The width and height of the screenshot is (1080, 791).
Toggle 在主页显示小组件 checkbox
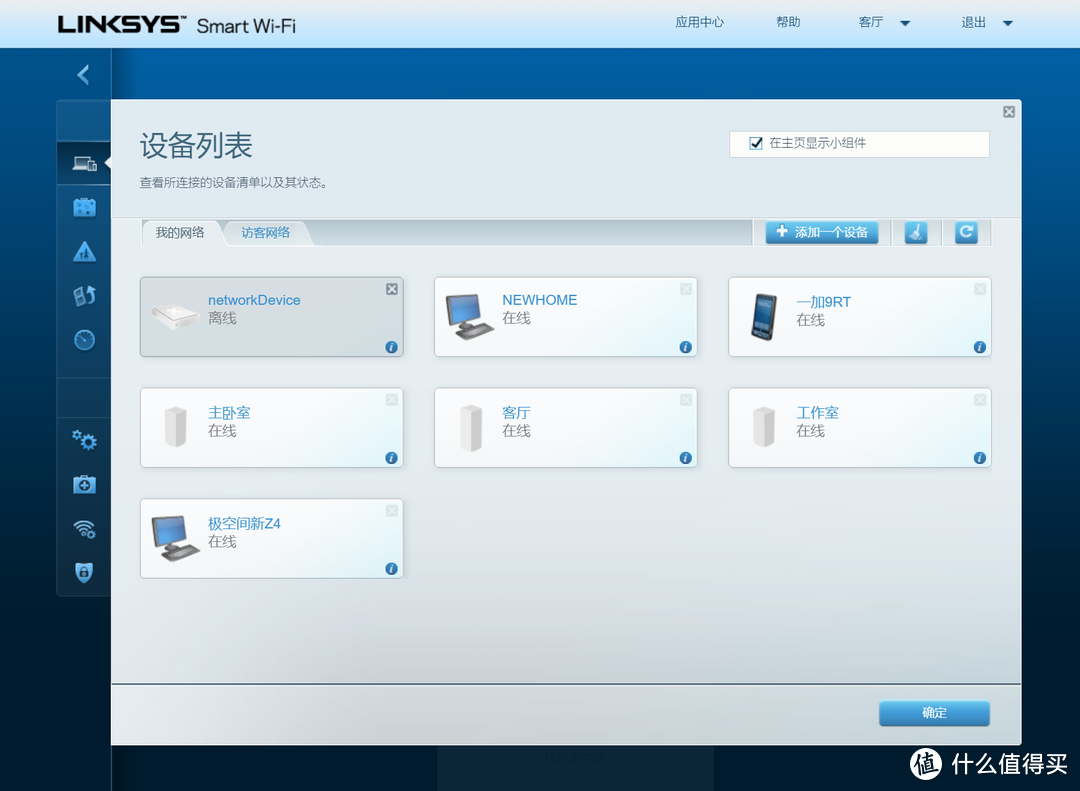(x=756, y=143)
